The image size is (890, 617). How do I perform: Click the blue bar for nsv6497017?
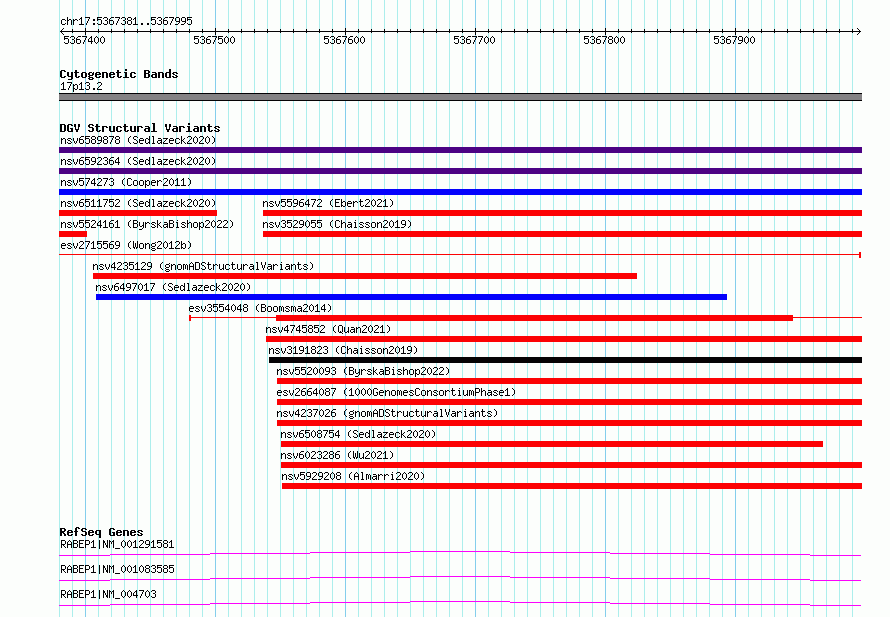[x=412, y=297]
